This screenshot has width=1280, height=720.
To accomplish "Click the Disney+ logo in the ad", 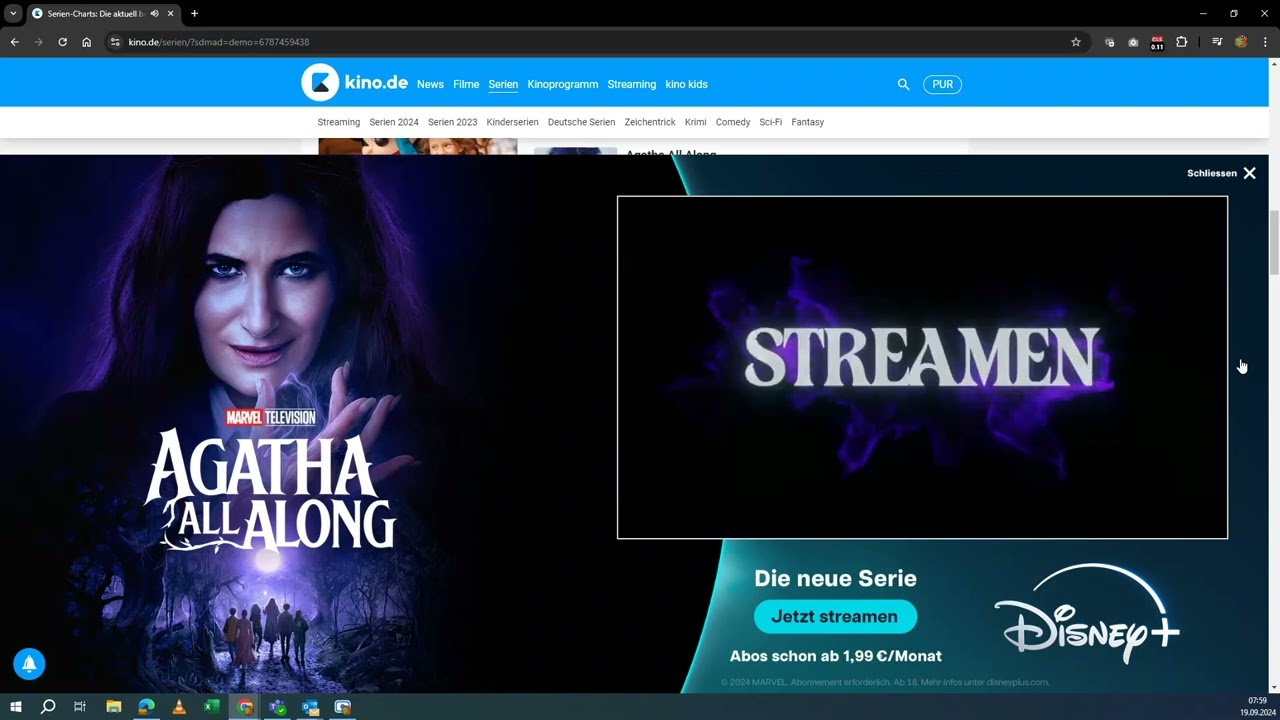I will [1087, 615].
